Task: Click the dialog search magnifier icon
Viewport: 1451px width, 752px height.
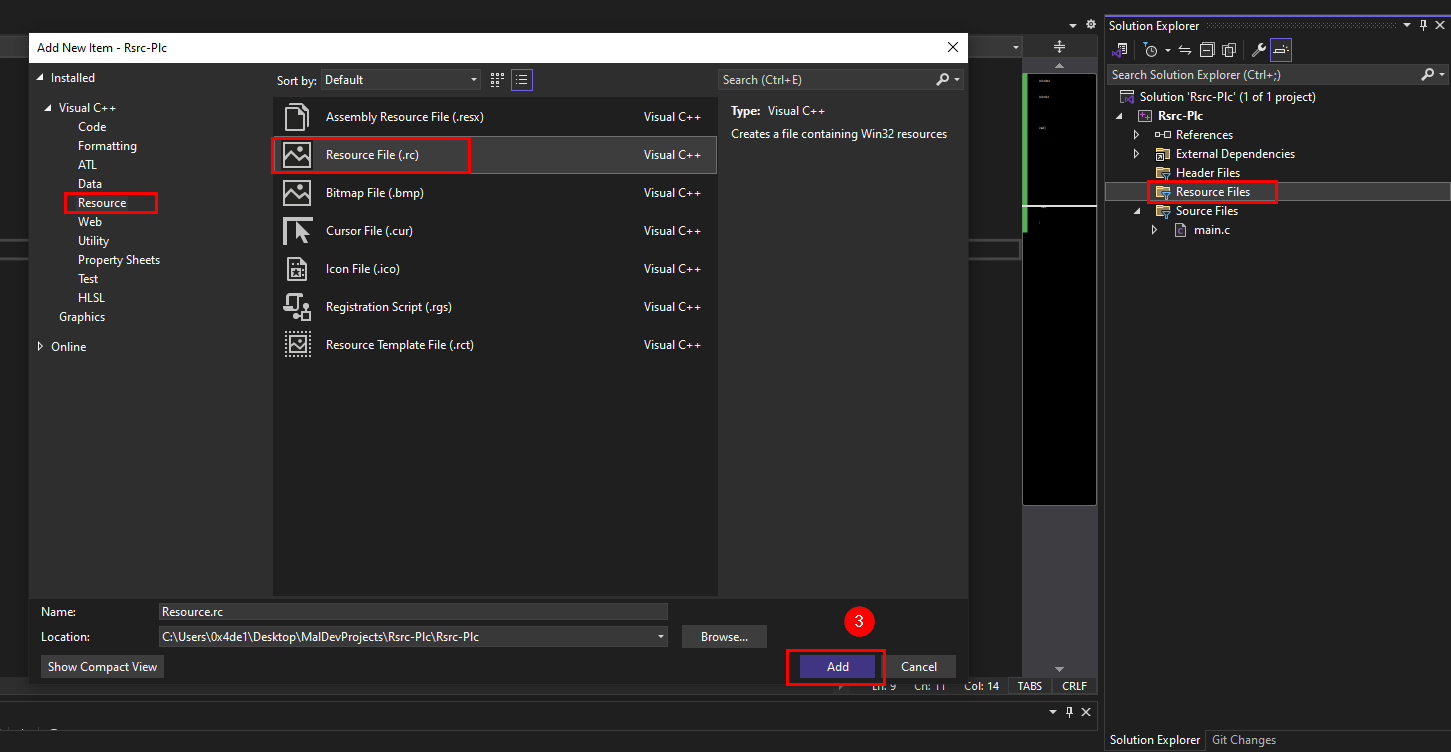Action: [x=943, y=80]
